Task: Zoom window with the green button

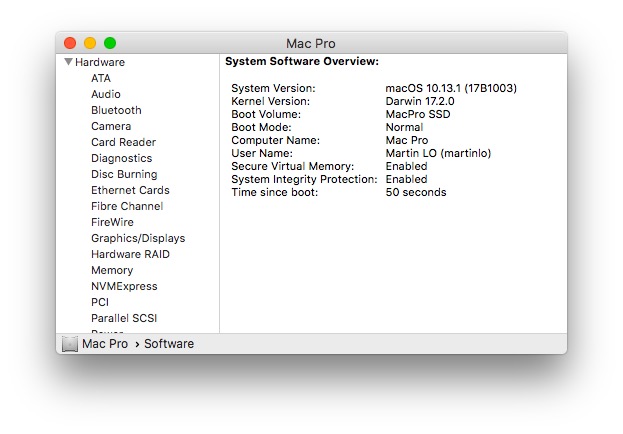Action: [x=110, y=43]
